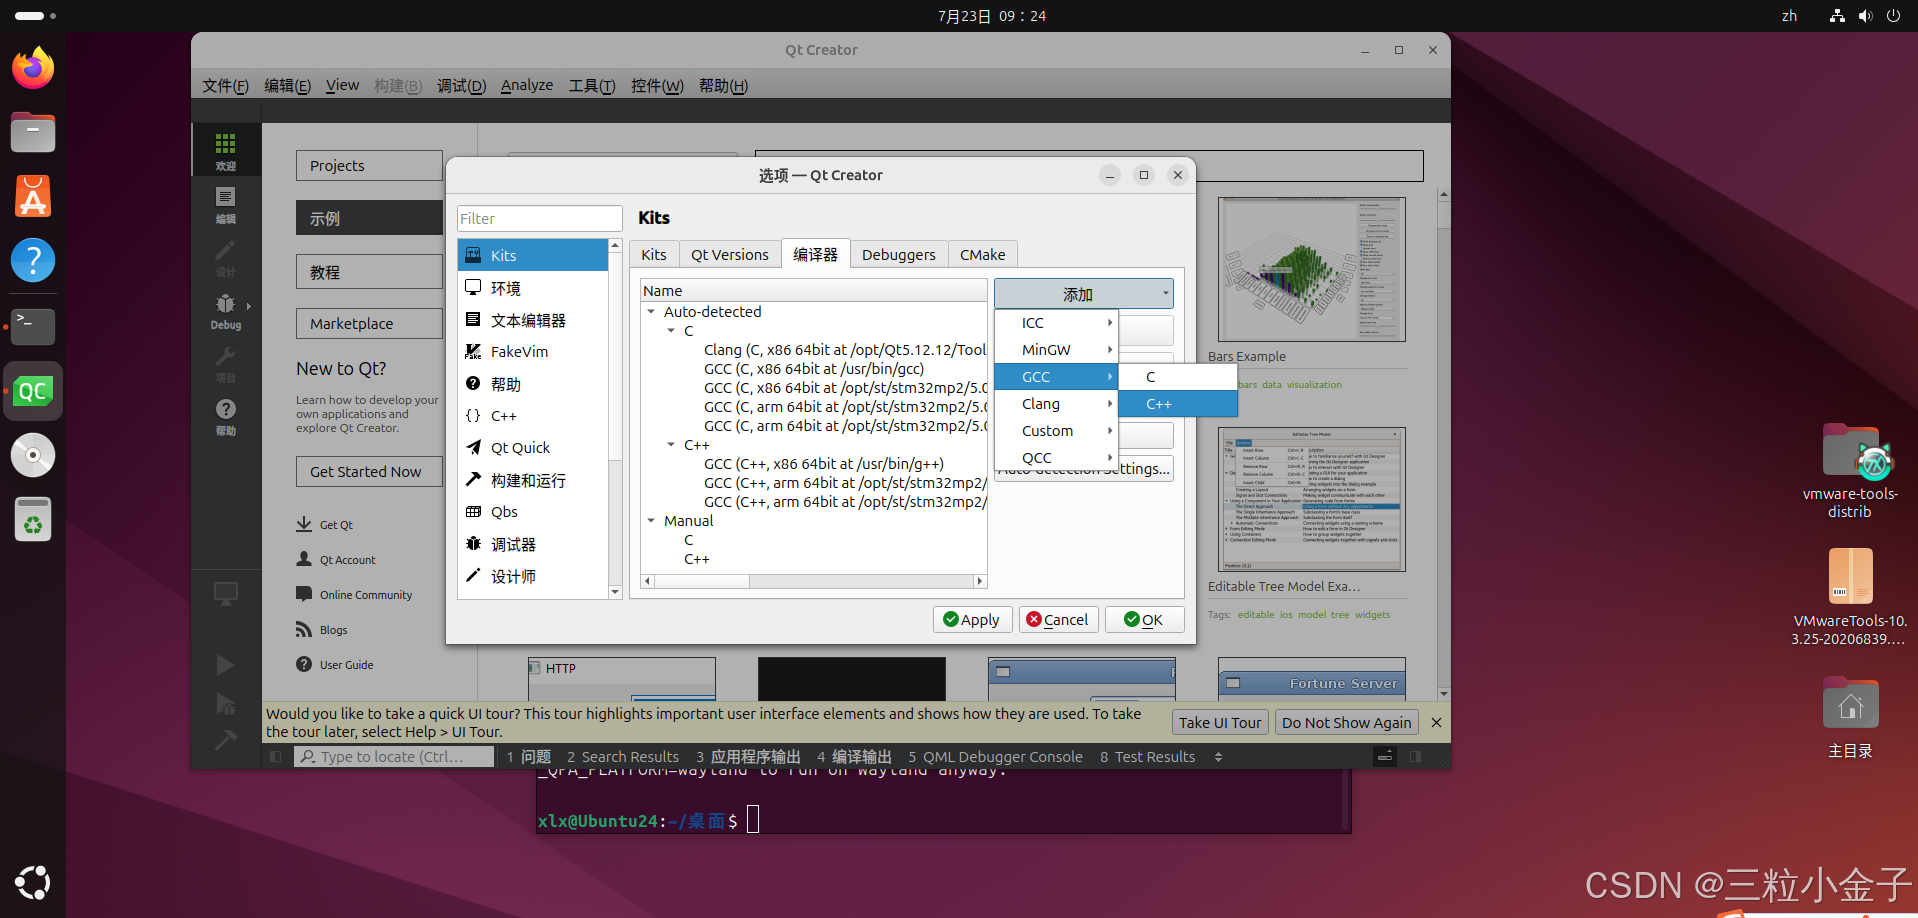The width and height of the screenshot is (1918, 918).
Task: Choose C++ in the GCC submenu
Action: [1178, 404]
